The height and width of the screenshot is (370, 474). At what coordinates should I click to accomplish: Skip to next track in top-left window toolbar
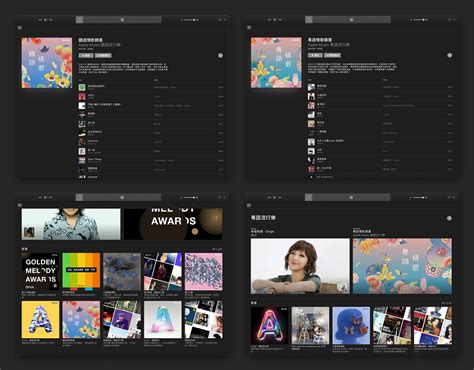(x=51, y=20)
